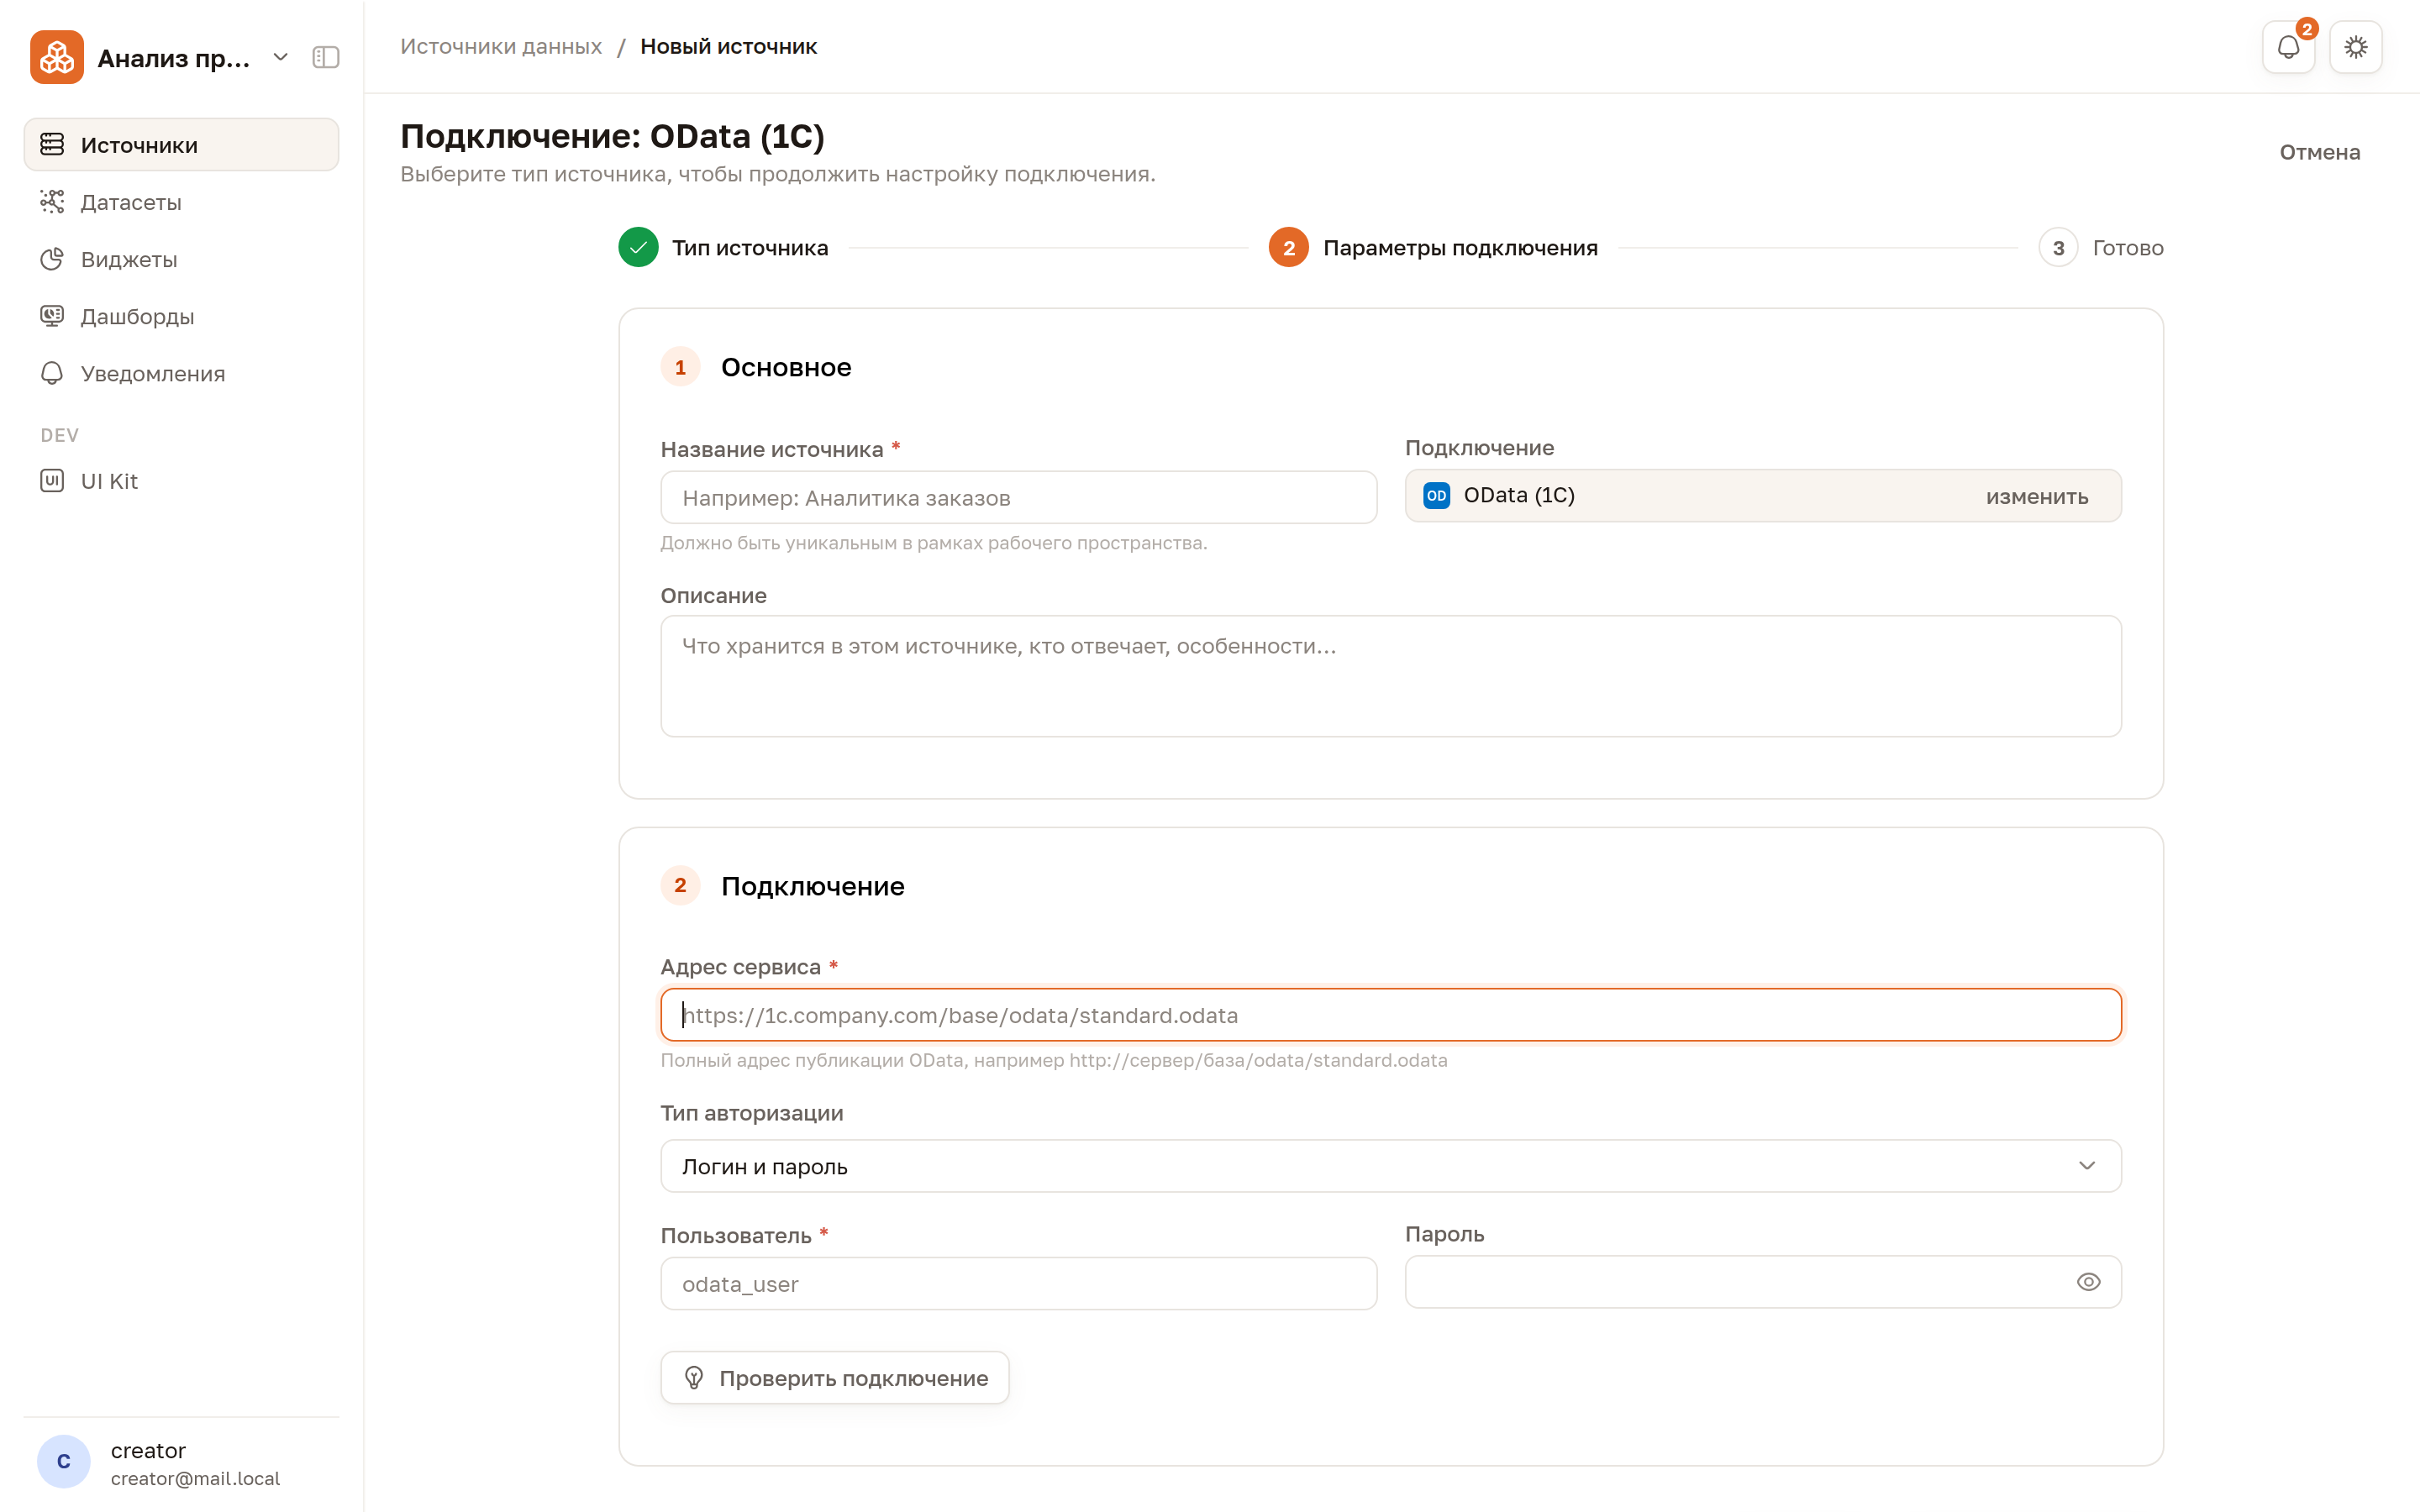The height and width of the screenshot is (1512, 2420).
Task: Click Проверить подключение button
Action: click(x=835, y=1378)
